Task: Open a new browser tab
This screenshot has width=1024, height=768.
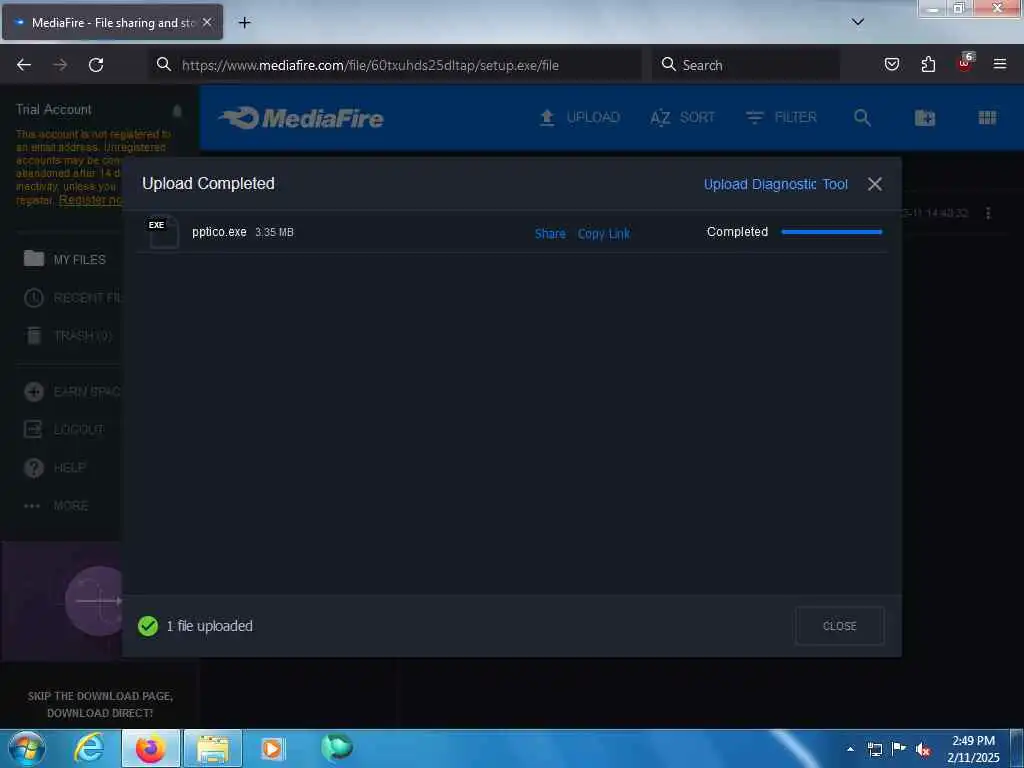Action: (244, 23)
